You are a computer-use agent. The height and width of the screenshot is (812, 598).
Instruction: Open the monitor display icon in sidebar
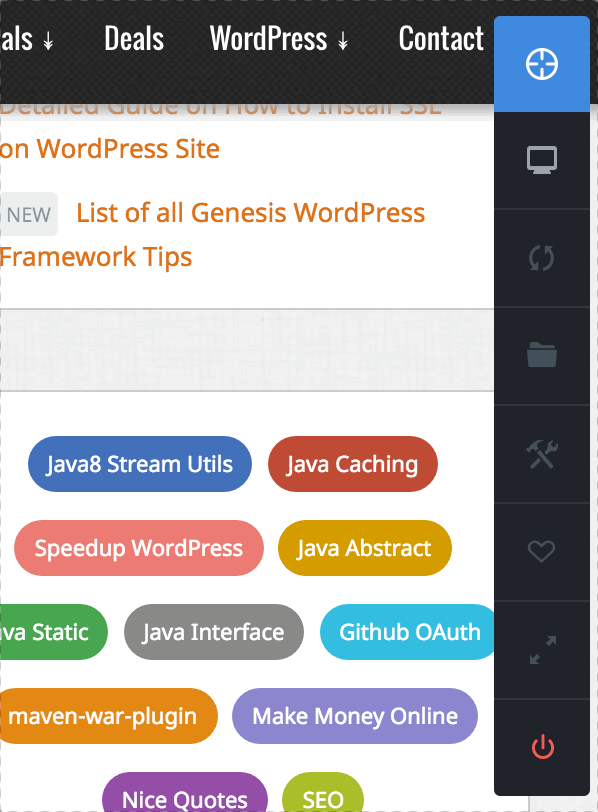click(x=542, y=160)
